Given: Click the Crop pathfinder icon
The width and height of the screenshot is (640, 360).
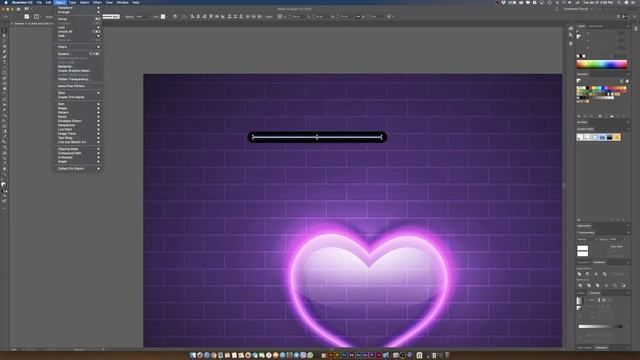Looking at the screenshot, I should tap(606, 285).
